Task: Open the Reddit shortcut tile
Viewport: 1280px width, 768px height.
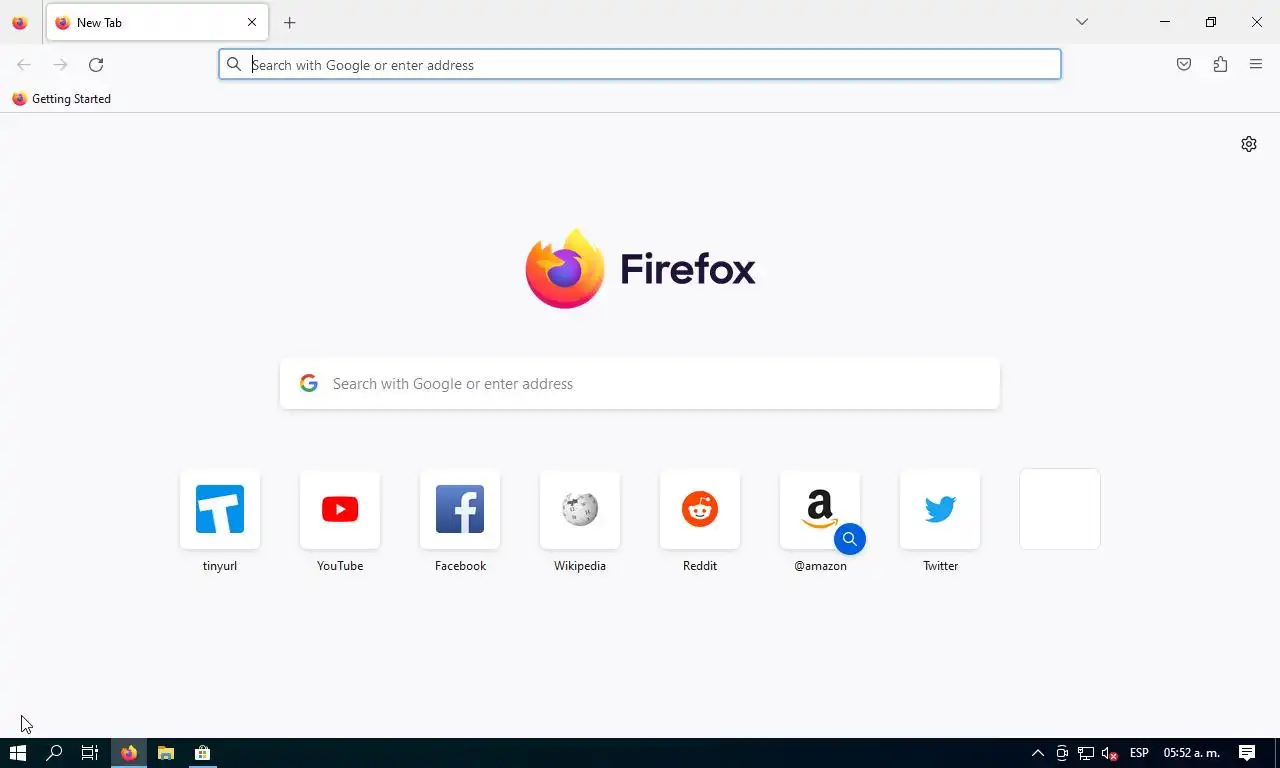Action: pyautogui.click(x=700, y=509)
